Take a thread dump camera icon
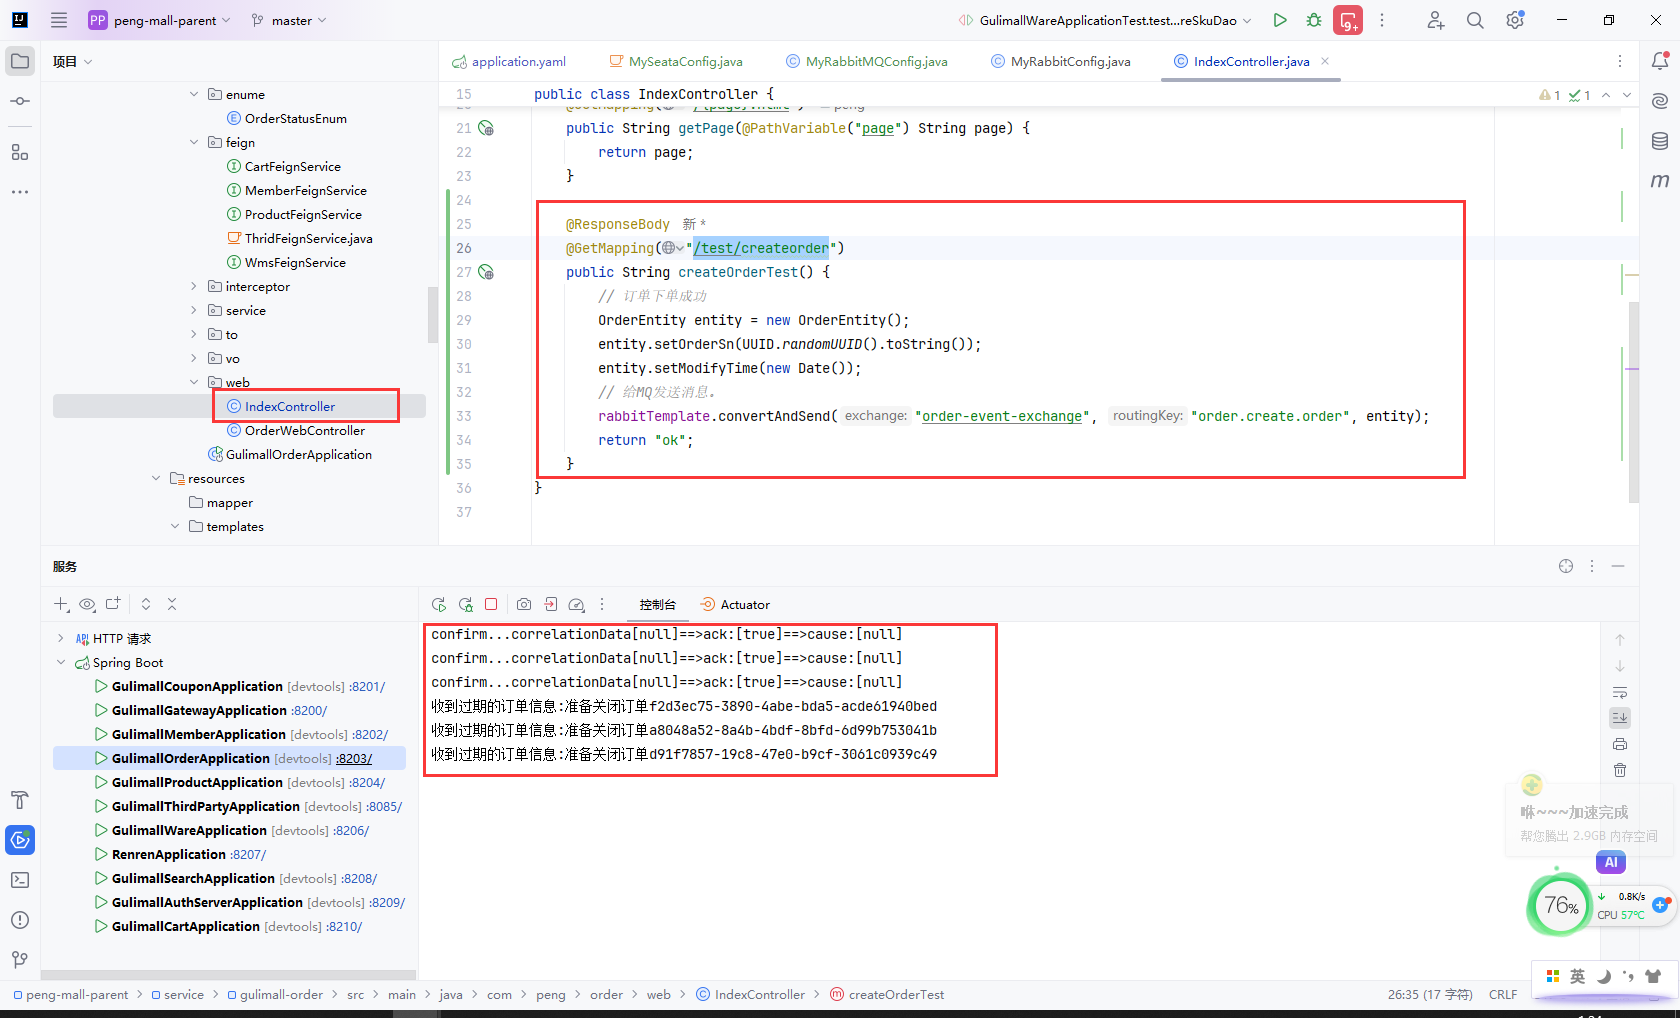Viewport: 1680px width, 1018px height. pyautogui.click(x=524, y=604)
